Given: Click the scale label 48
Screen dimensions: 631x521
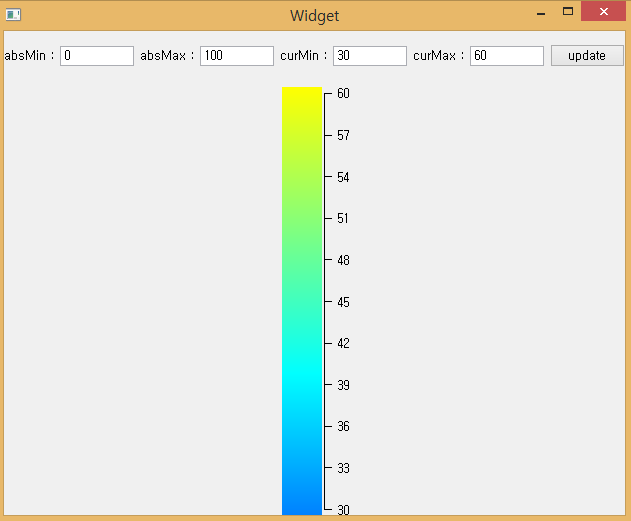Looking at the screenshot, I should click(343, 260).
